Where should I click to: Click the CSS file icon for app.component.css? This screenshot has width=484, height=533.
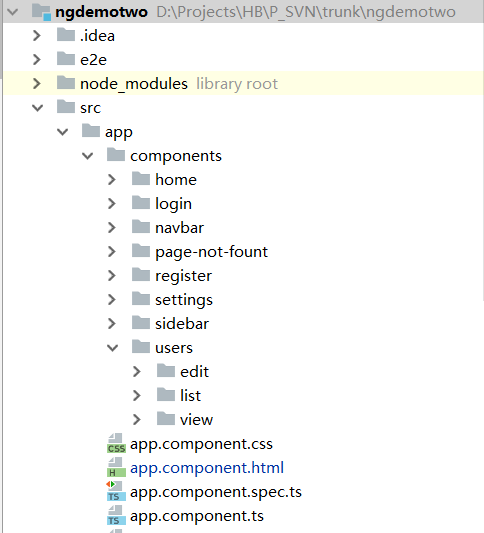[x=116, y=444]
